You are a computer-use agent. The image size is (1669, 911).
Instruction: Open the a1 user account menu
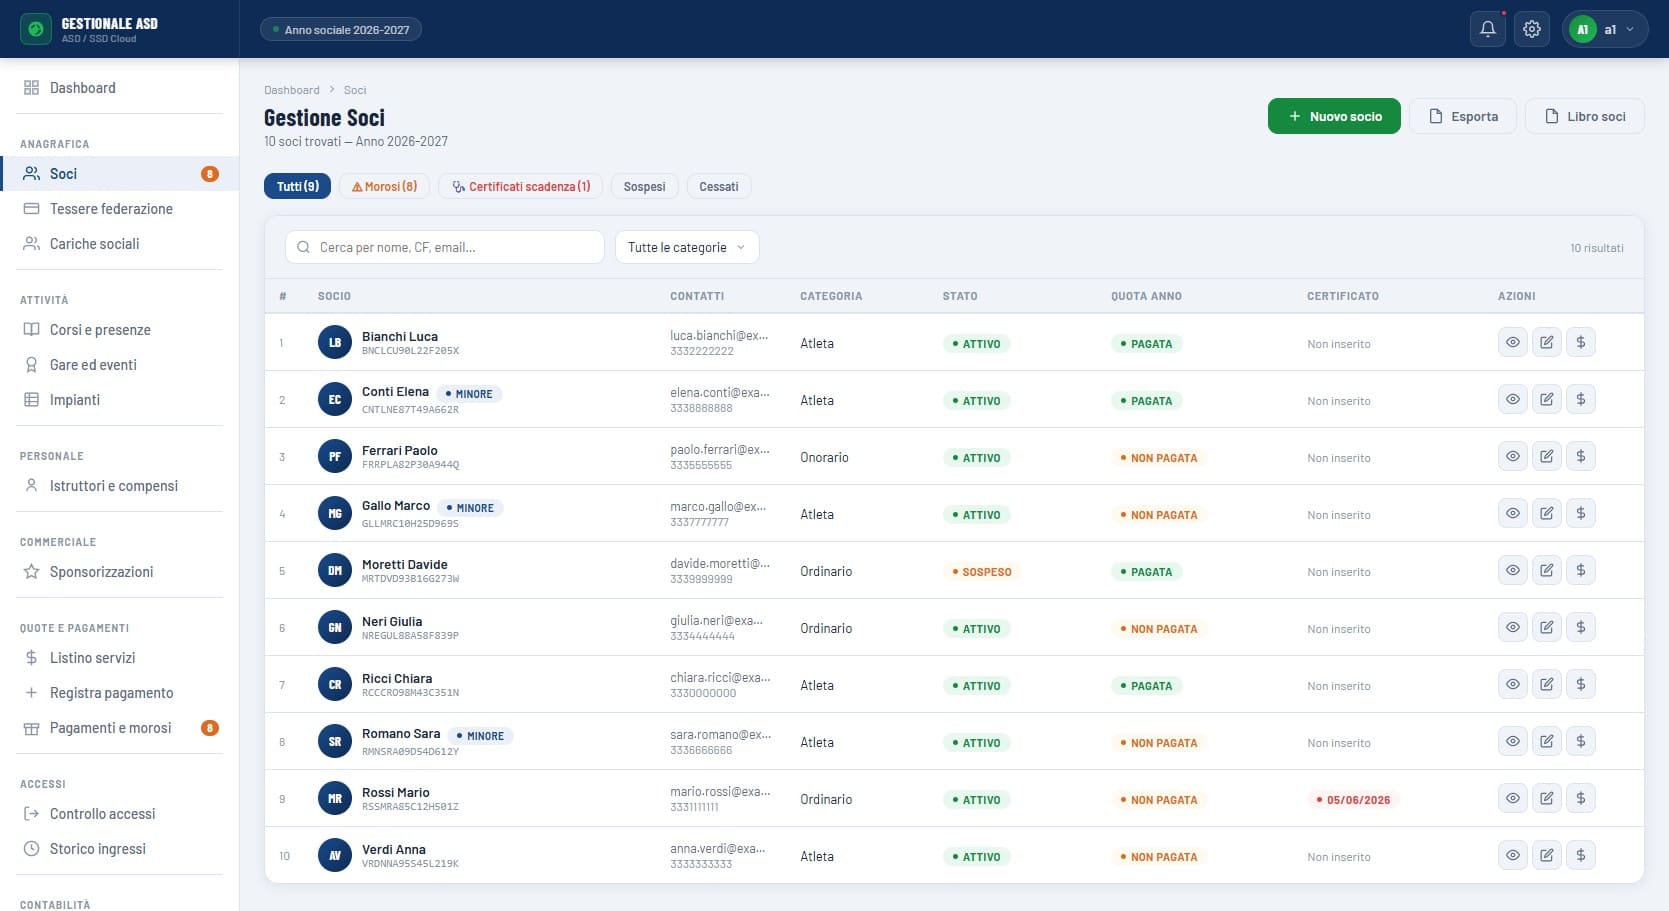pyautogui.click(x=1604, y=29)
